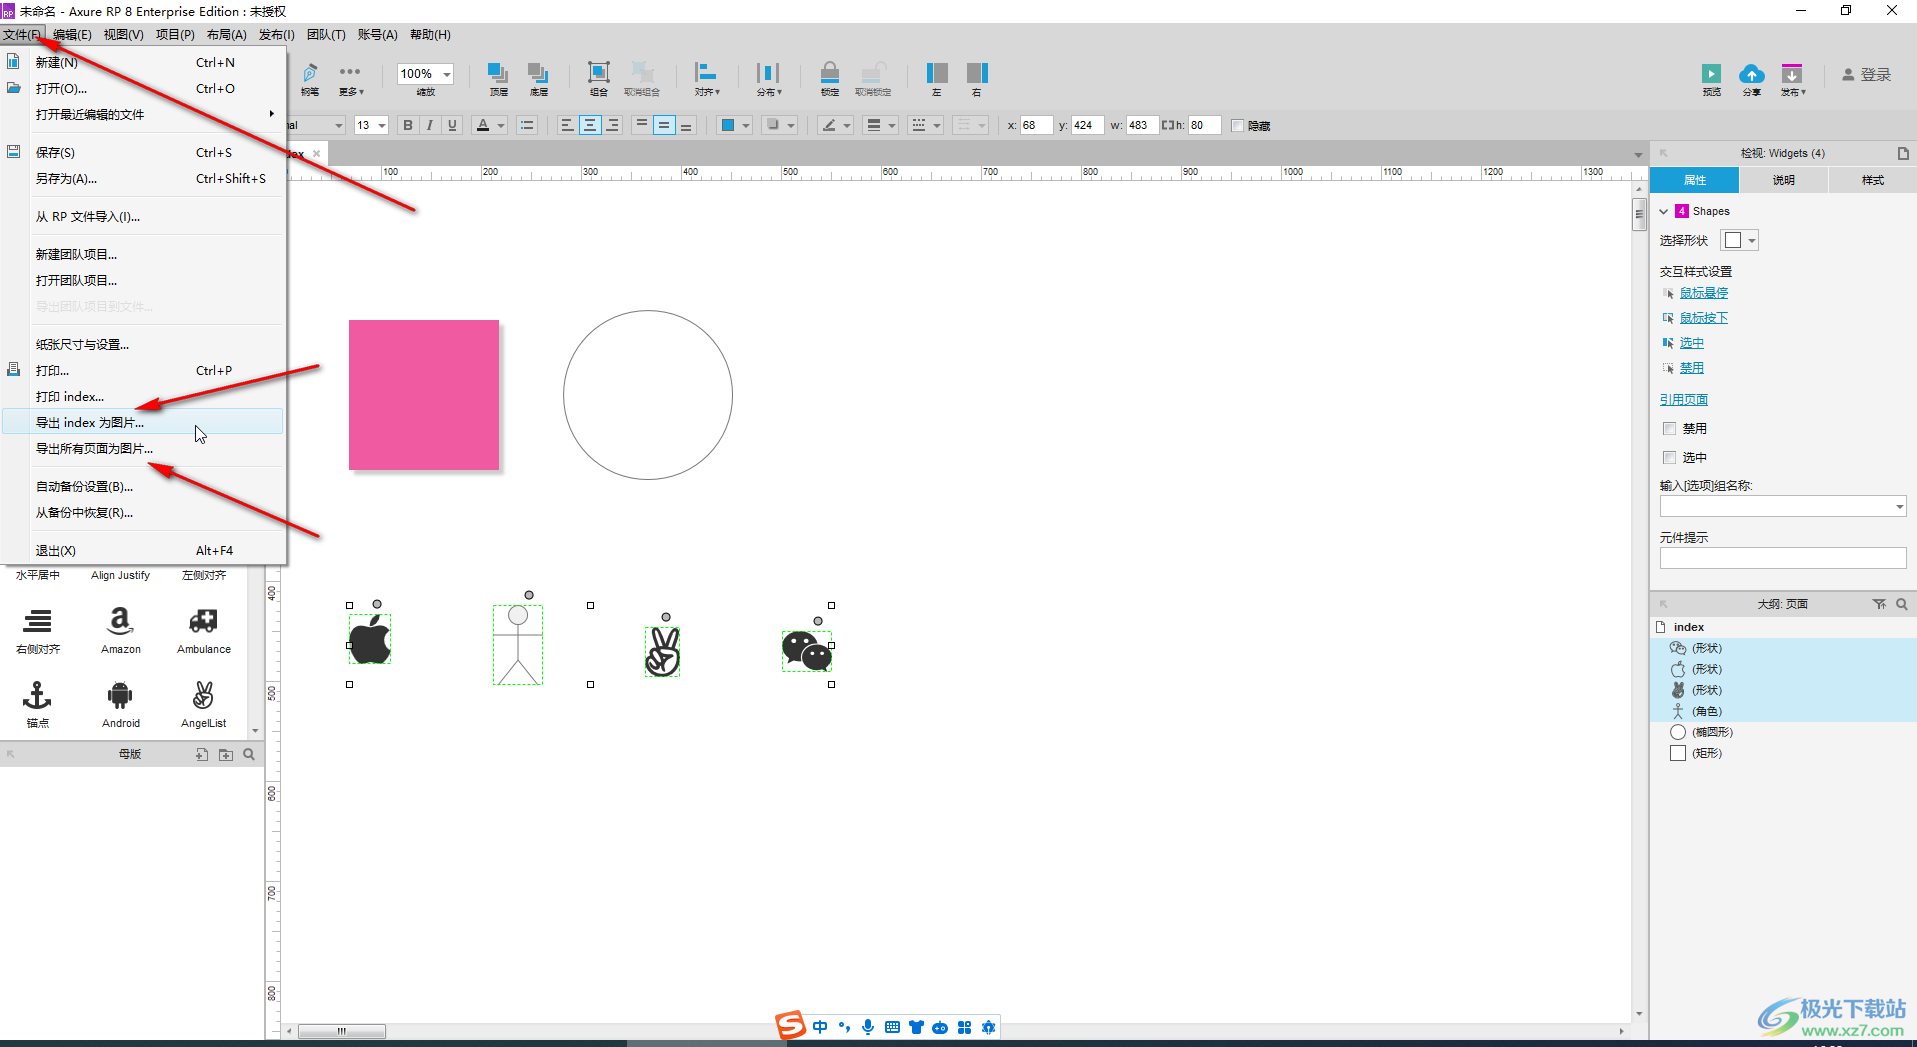Select the Pen (钢笔) tool
This screenshot has height=1047, width=1917.
310,78
